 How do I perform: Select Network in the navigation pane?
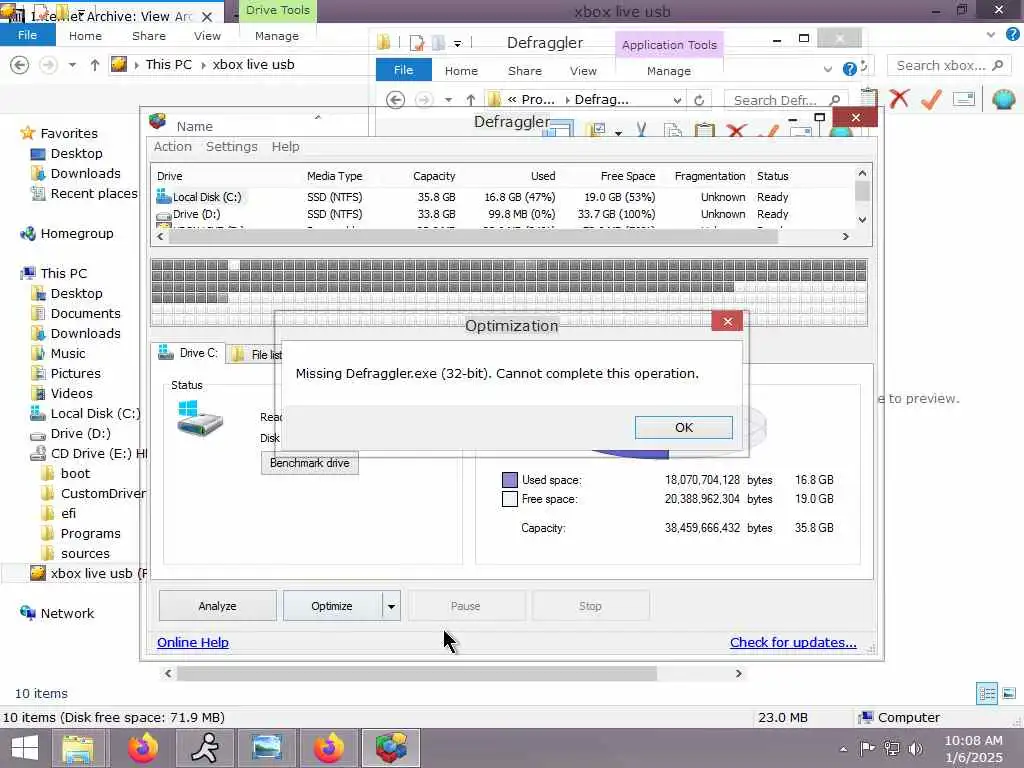[67, 613]
